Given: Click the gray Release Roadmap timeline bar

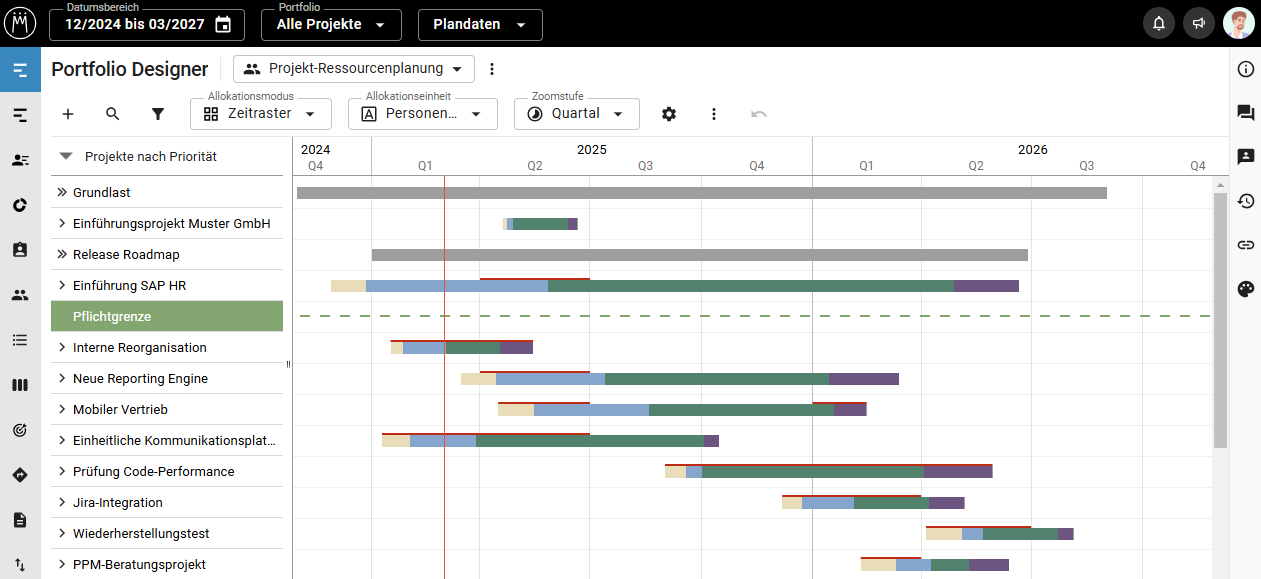Looking at the screenshot, I should pyautogui.click(x=700, y=255).
